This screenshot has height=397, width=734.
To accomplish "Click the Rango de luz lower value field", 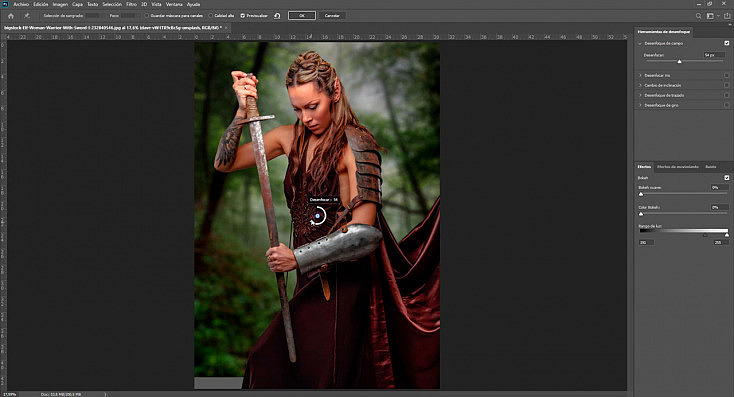I will (646, 243).
